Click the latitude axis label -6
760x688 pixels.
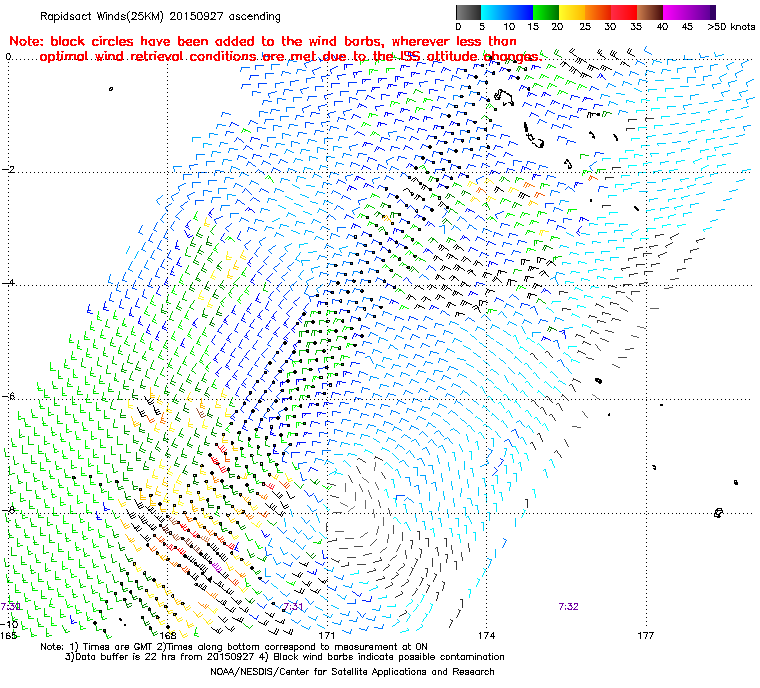click(x=8, y=396)
